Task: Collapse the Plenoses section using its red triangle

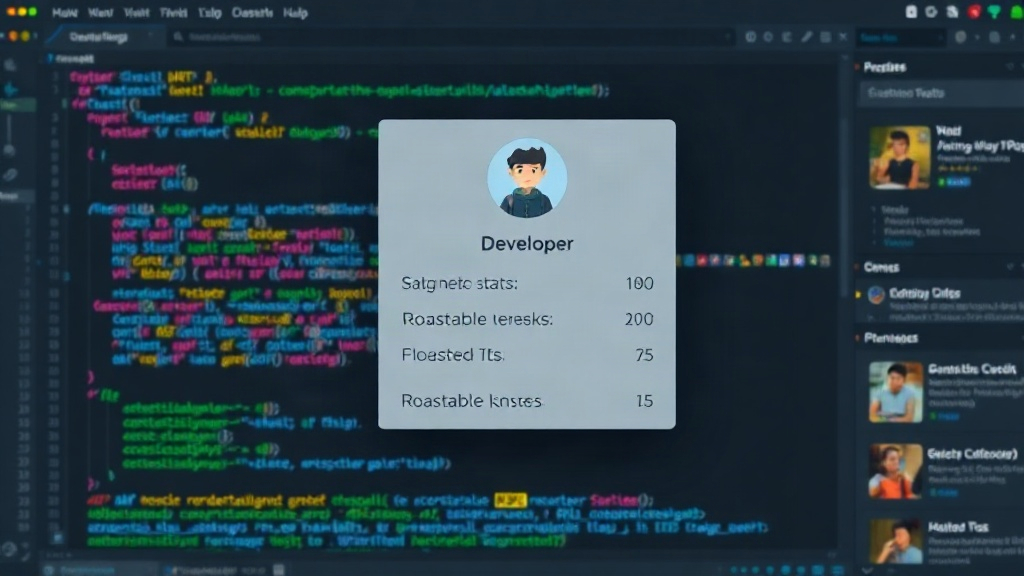Action: click(857, 338)
